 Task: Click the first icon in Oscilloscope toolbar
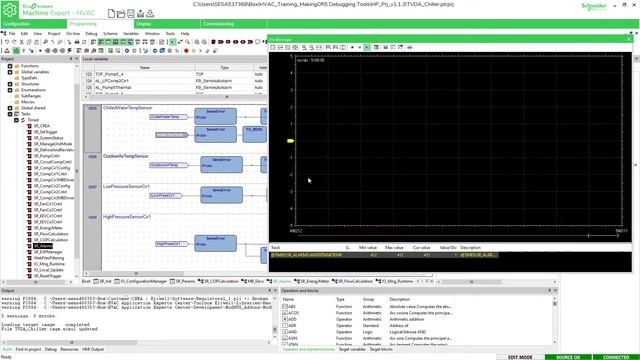tap(273, 47)
